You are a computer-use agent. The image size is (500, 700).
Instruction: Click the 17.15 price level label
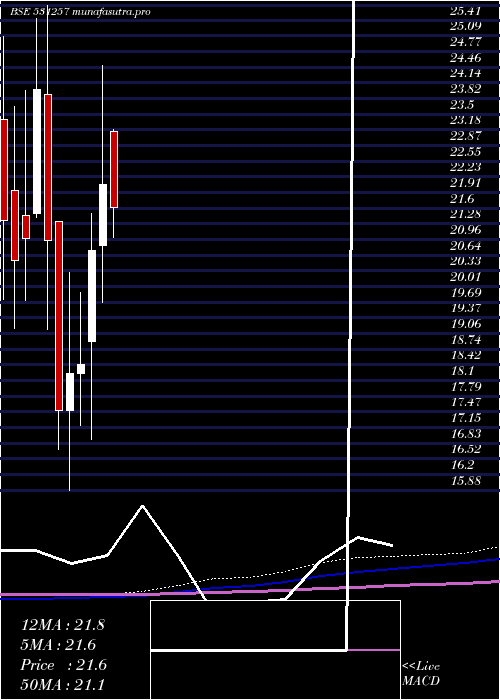(x=465, y=417)
